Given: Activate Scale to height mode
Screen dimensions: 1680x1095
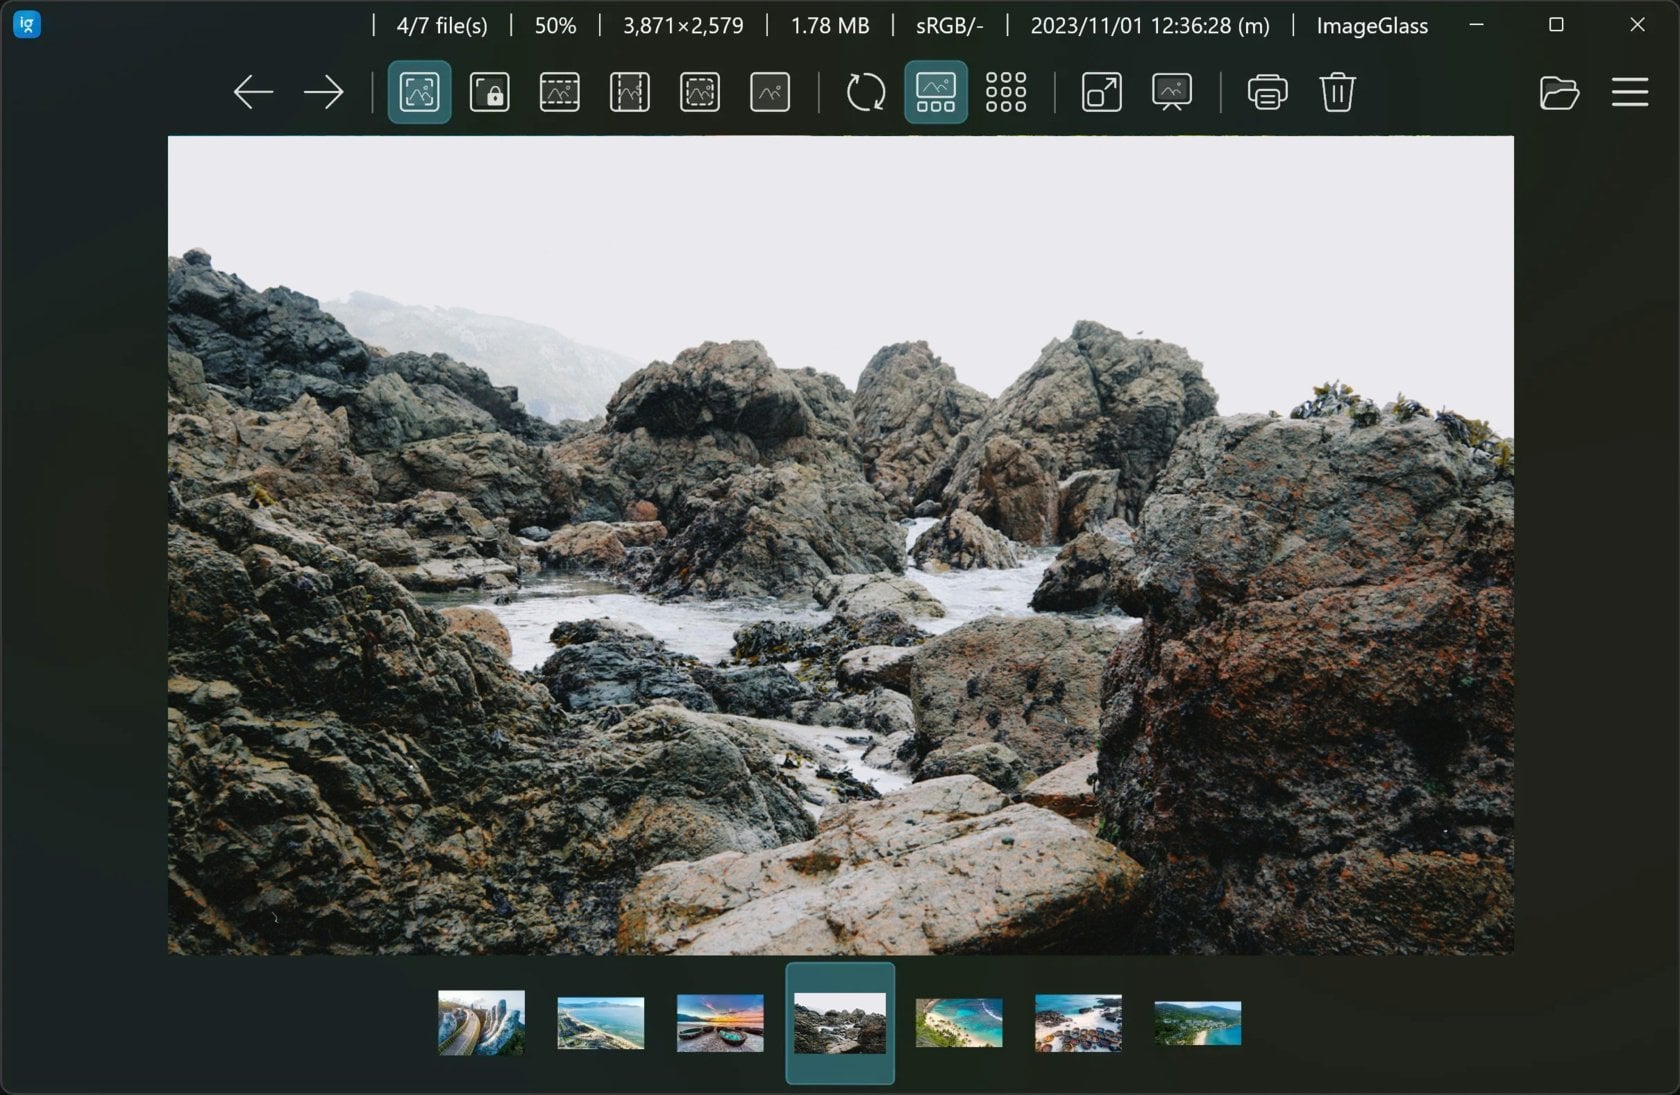Looking at the screenshot, I should 629,91.
